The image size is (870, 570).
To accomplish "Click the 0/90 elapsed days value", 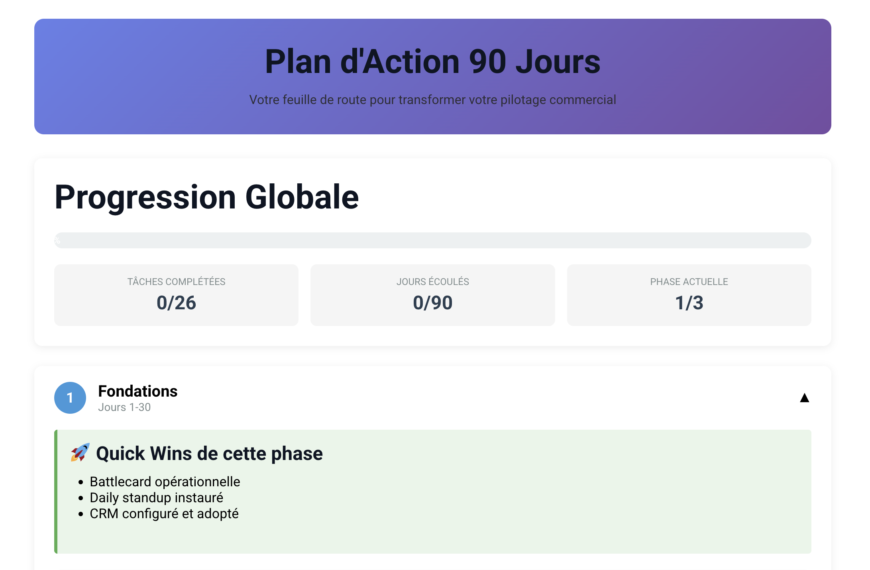I will (432, 303).
